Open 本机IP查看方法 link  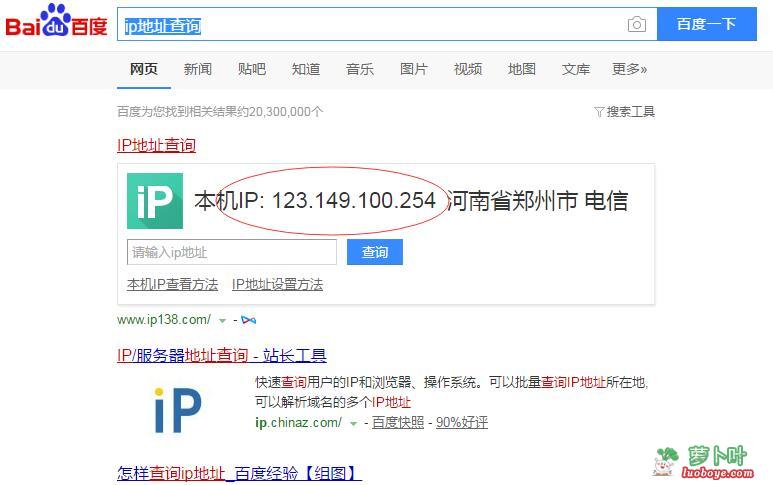coord(172,285)
